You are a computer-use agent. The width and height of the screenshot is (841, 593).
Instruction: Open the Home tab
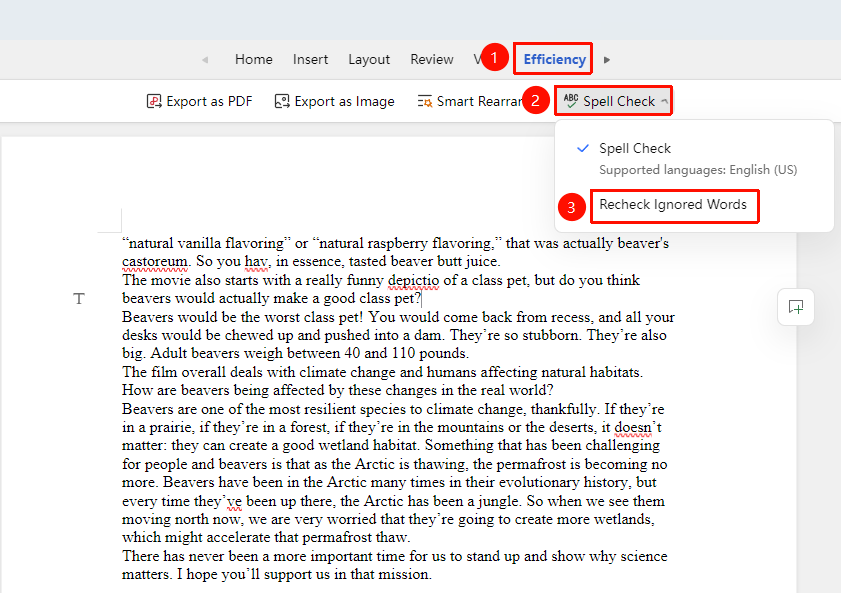pos(254,60)
